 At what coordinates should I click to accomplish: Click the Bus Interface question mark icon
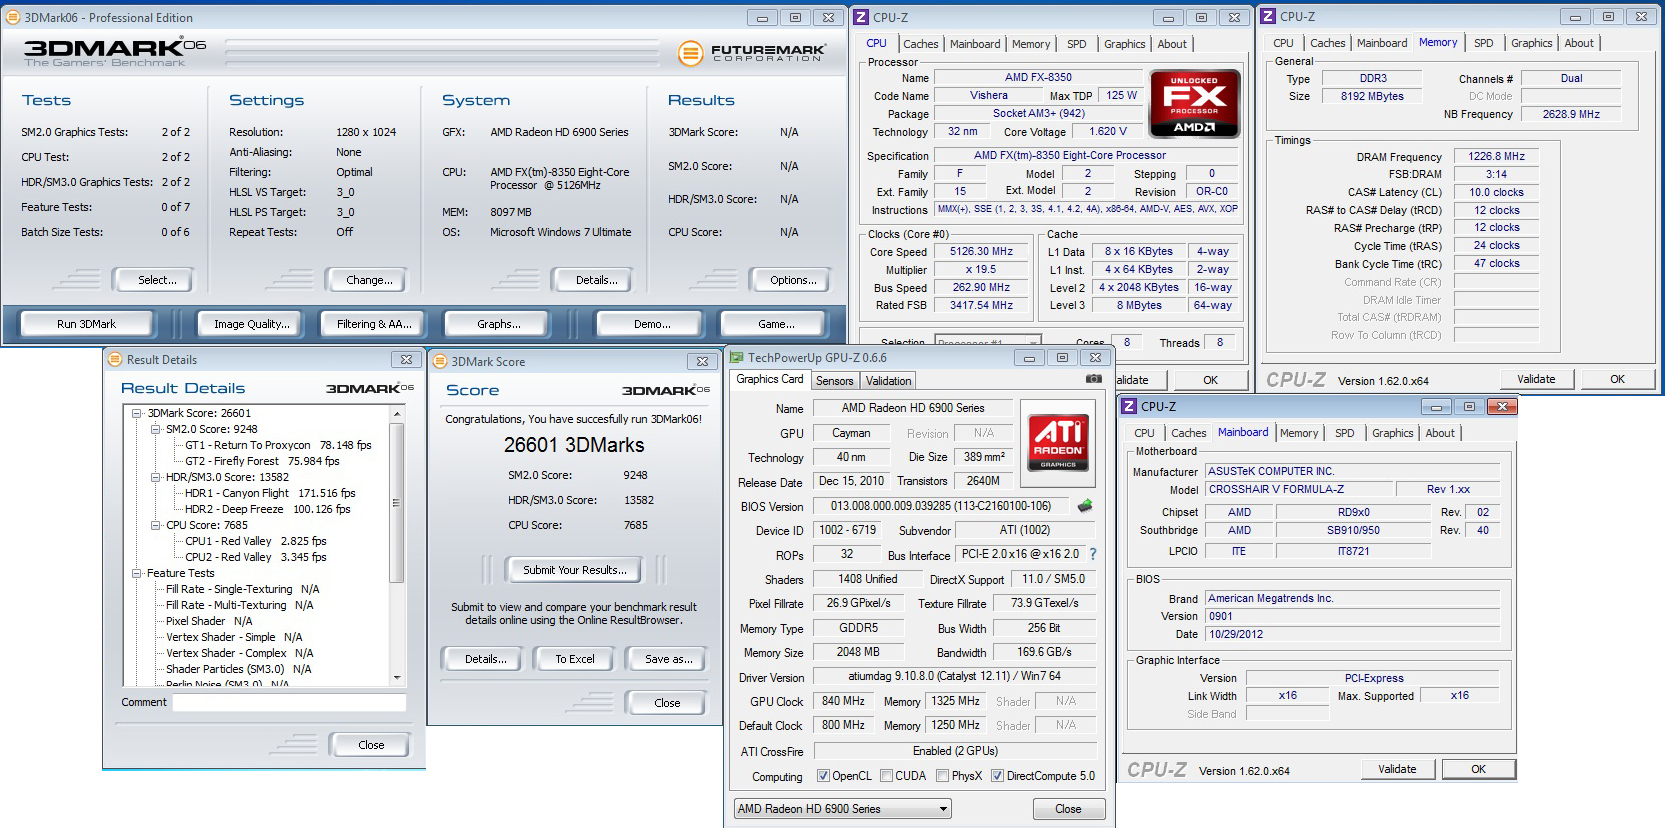(1093, 554)
